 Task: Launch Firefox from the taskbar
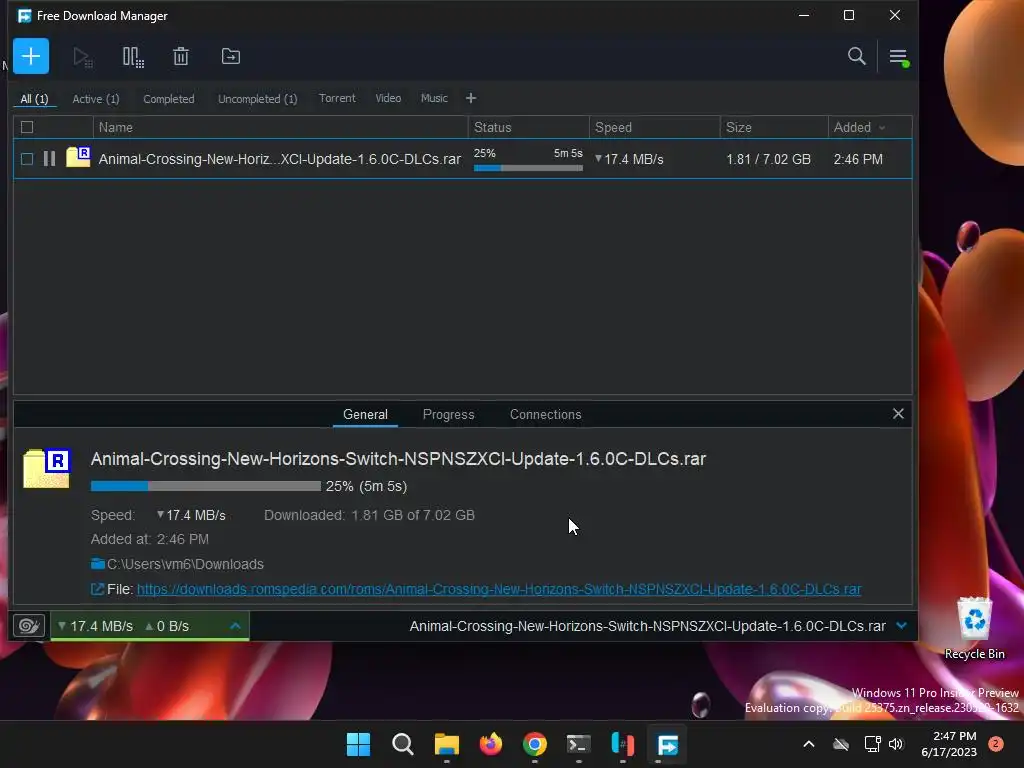[490, 744]
